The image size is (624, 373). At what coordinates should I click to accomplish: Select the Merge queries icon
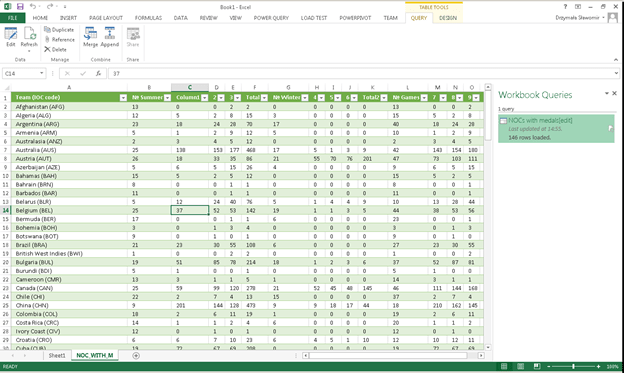90,37
